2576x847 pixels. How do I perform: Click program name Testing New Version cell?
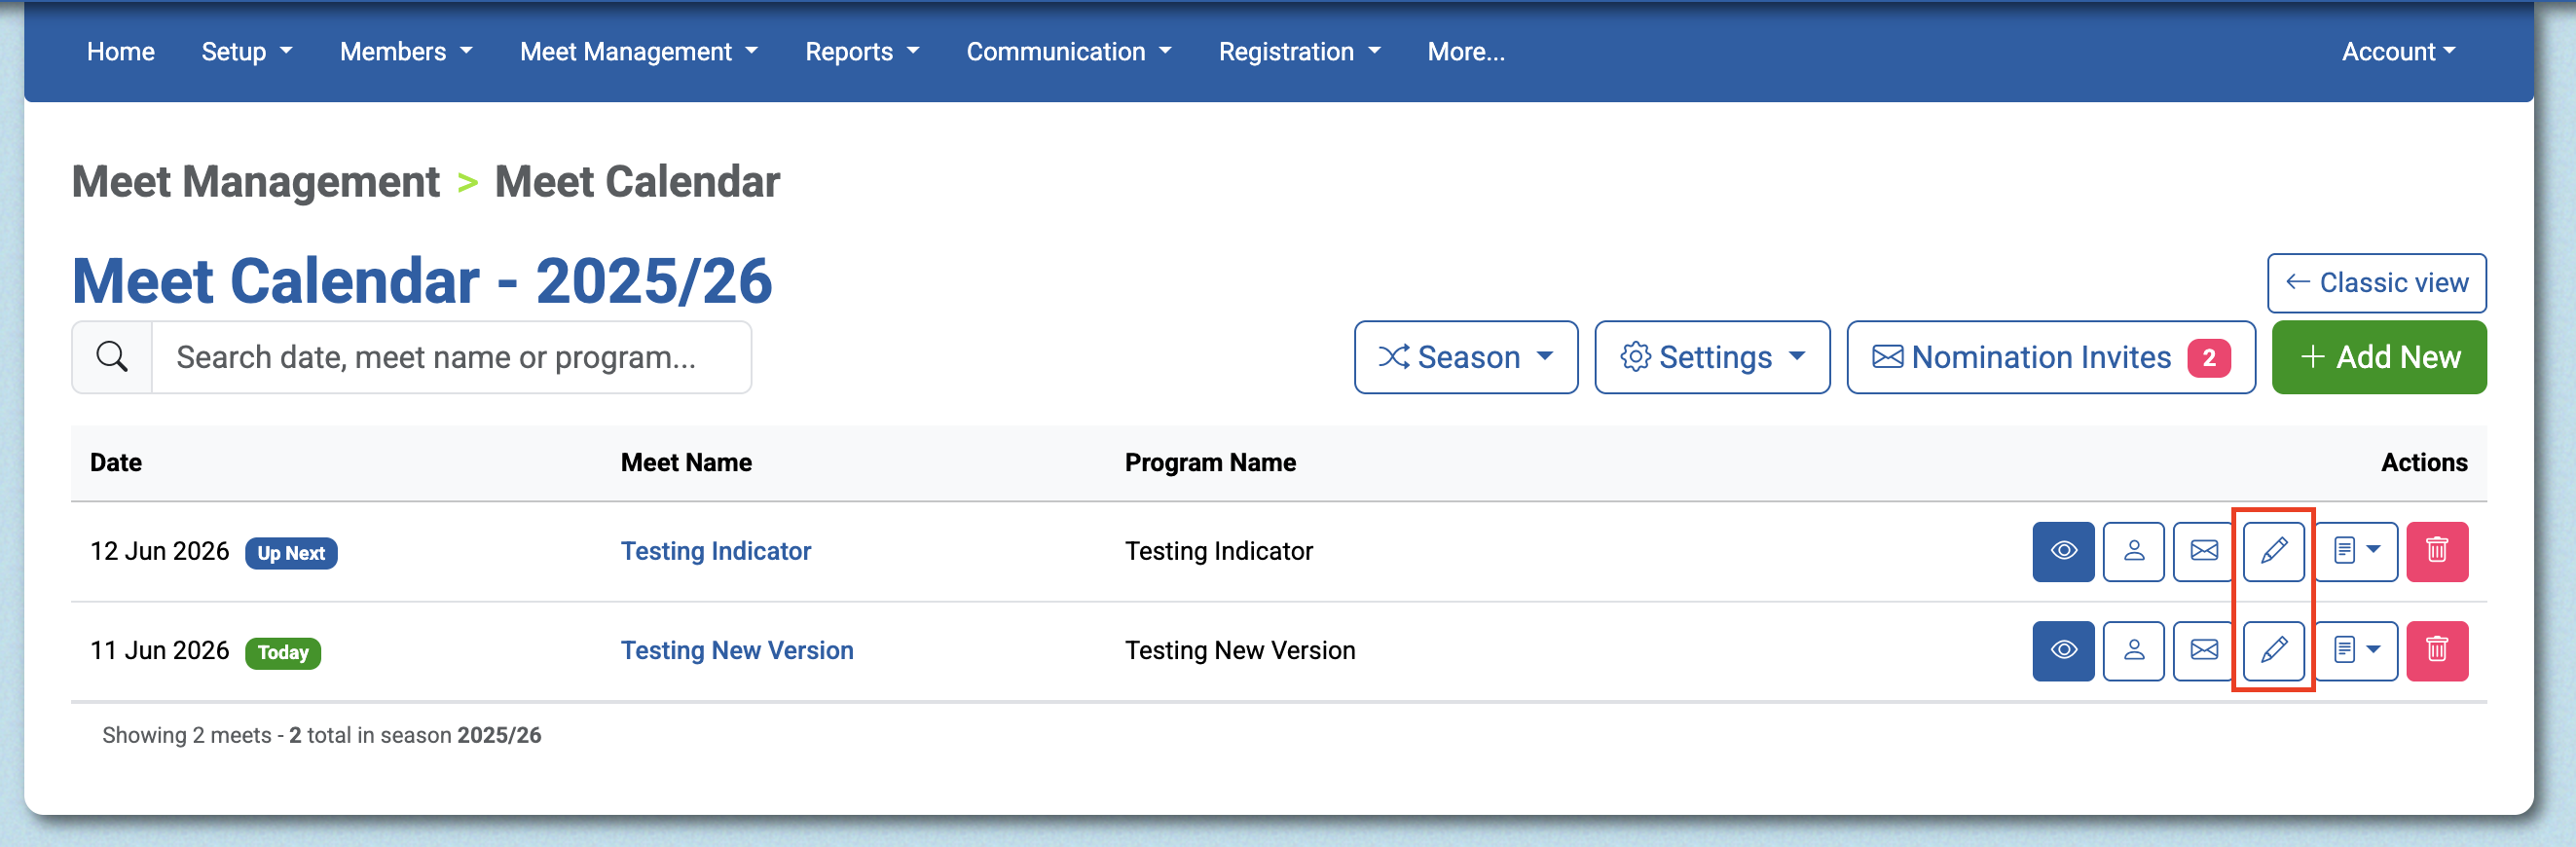1240,651
